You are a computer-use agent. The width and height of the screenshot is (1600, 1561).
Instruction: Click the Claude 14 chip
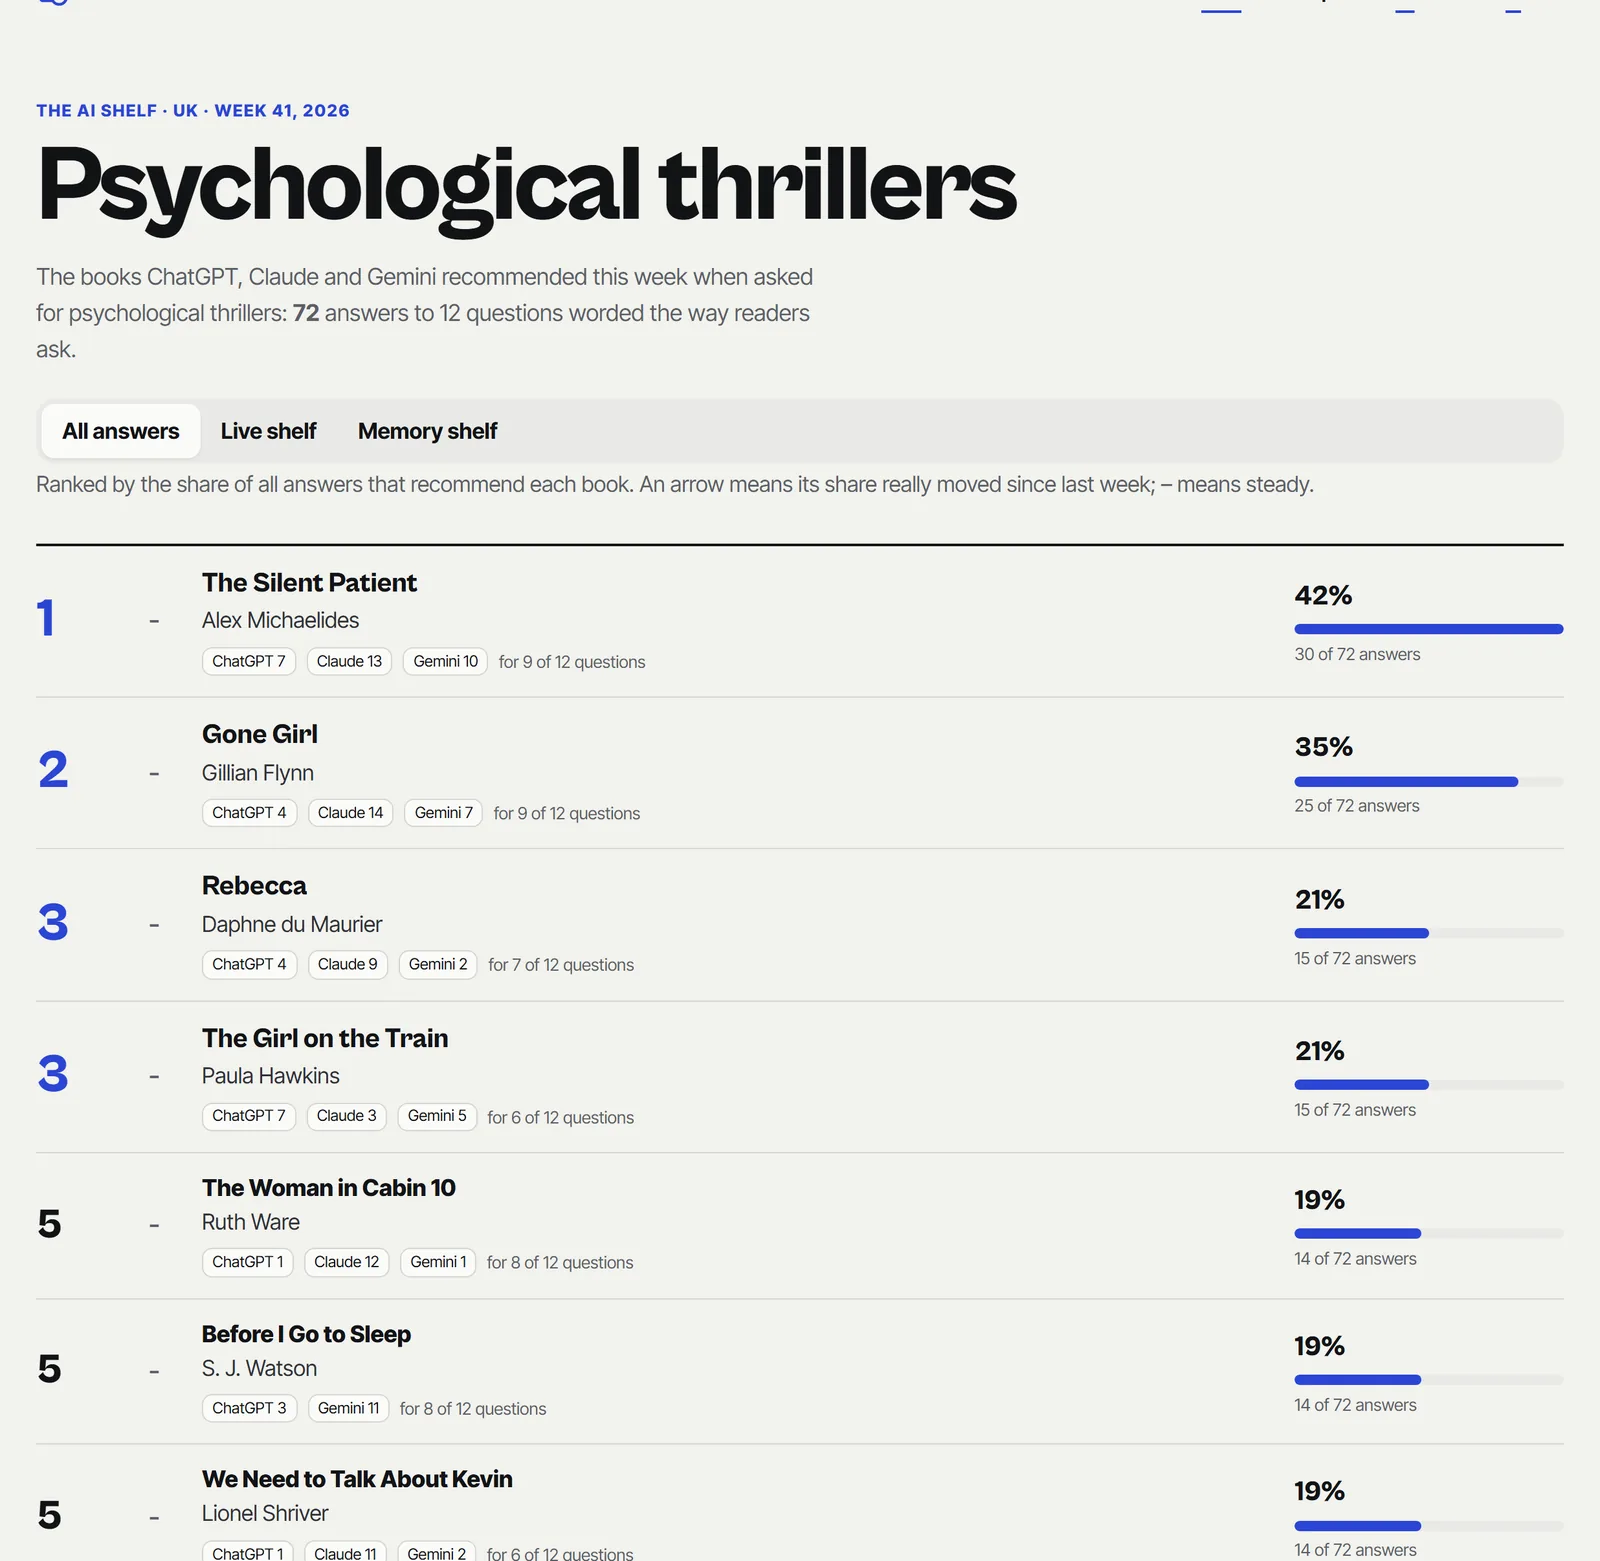coord(350,813)
